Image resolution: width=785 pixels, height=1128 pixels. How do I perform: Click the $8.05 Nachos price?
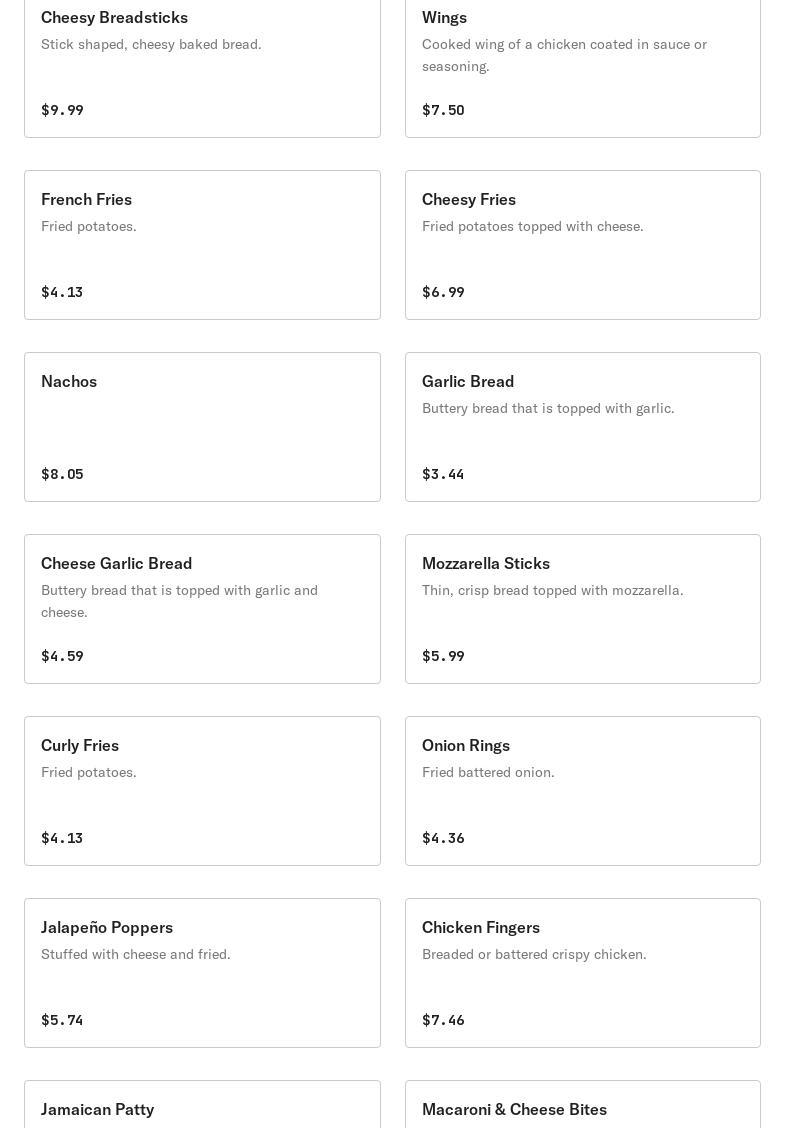point(62,474)
